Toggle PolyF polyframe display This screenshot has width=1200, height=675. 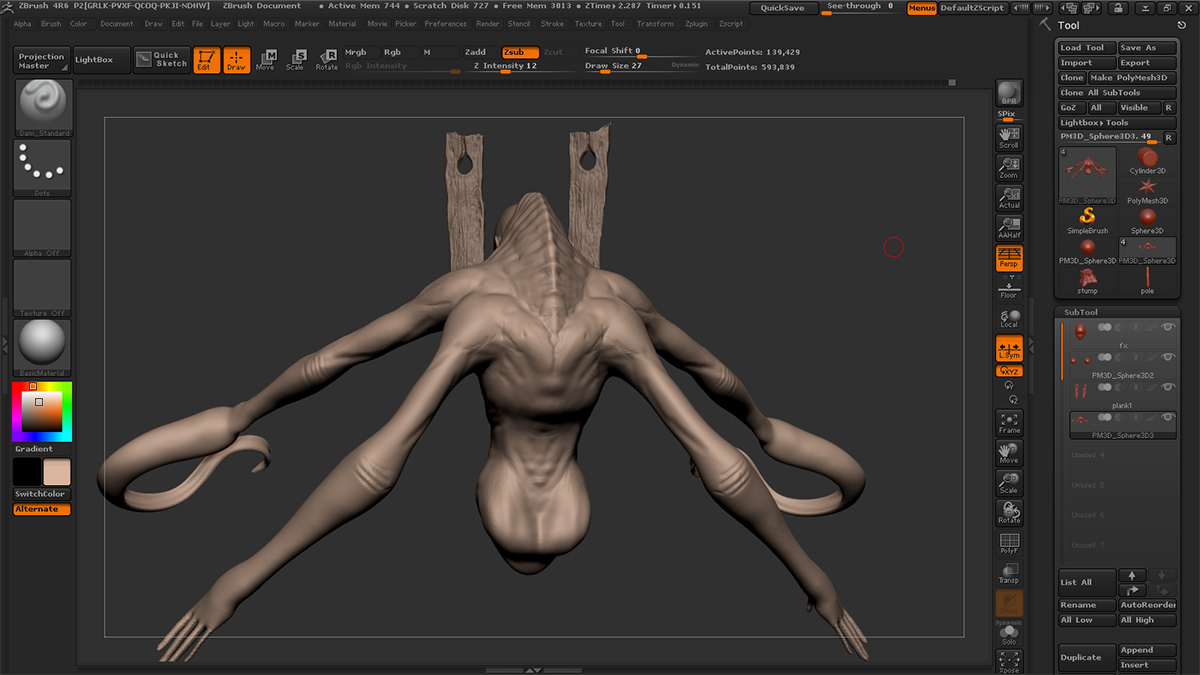click(x=1009, y=543)
